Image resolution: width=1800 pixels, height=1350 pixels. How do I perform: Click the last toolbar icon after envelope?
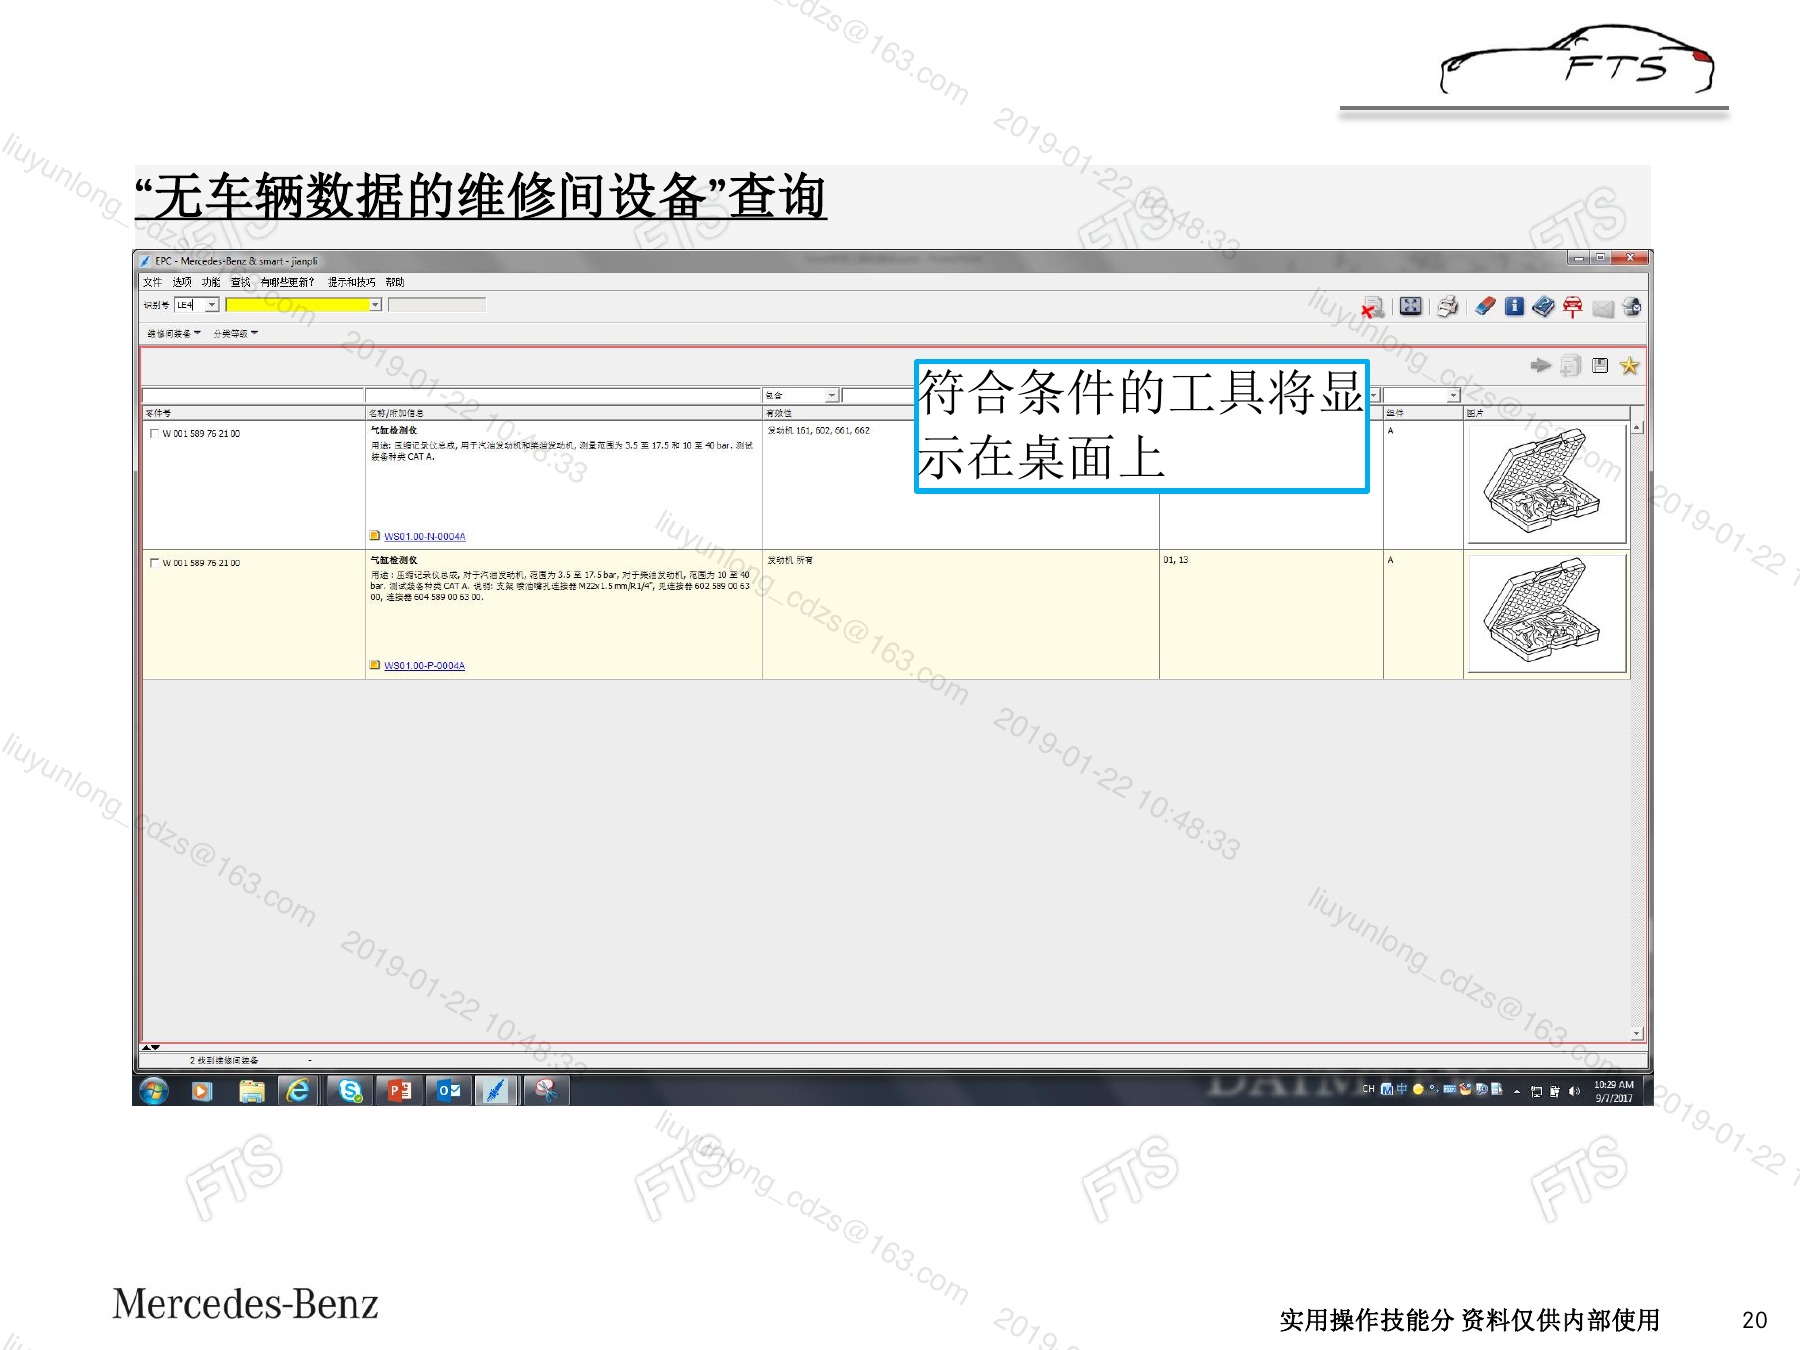click(x=1631, y=307)
